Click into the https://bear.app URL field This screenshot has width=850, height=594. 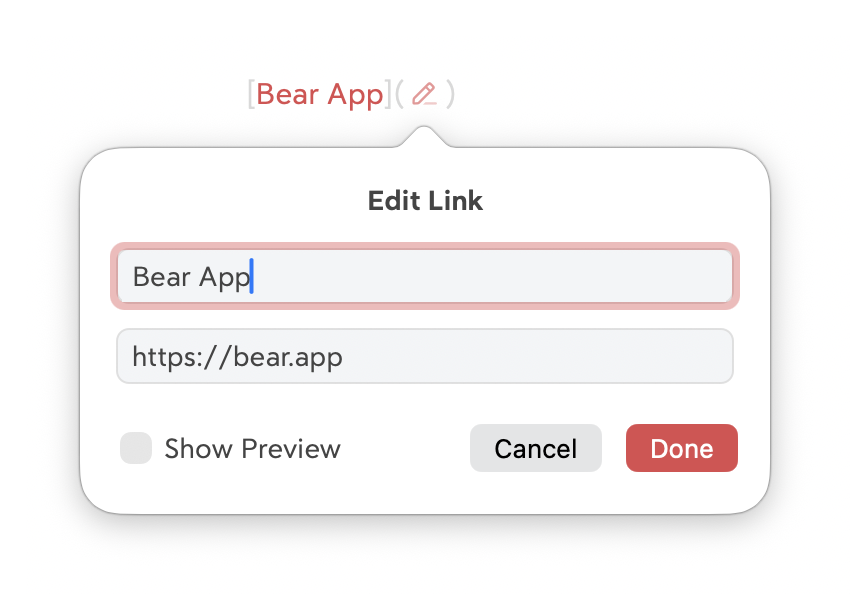pyautogui.click(x=425, y=357)
